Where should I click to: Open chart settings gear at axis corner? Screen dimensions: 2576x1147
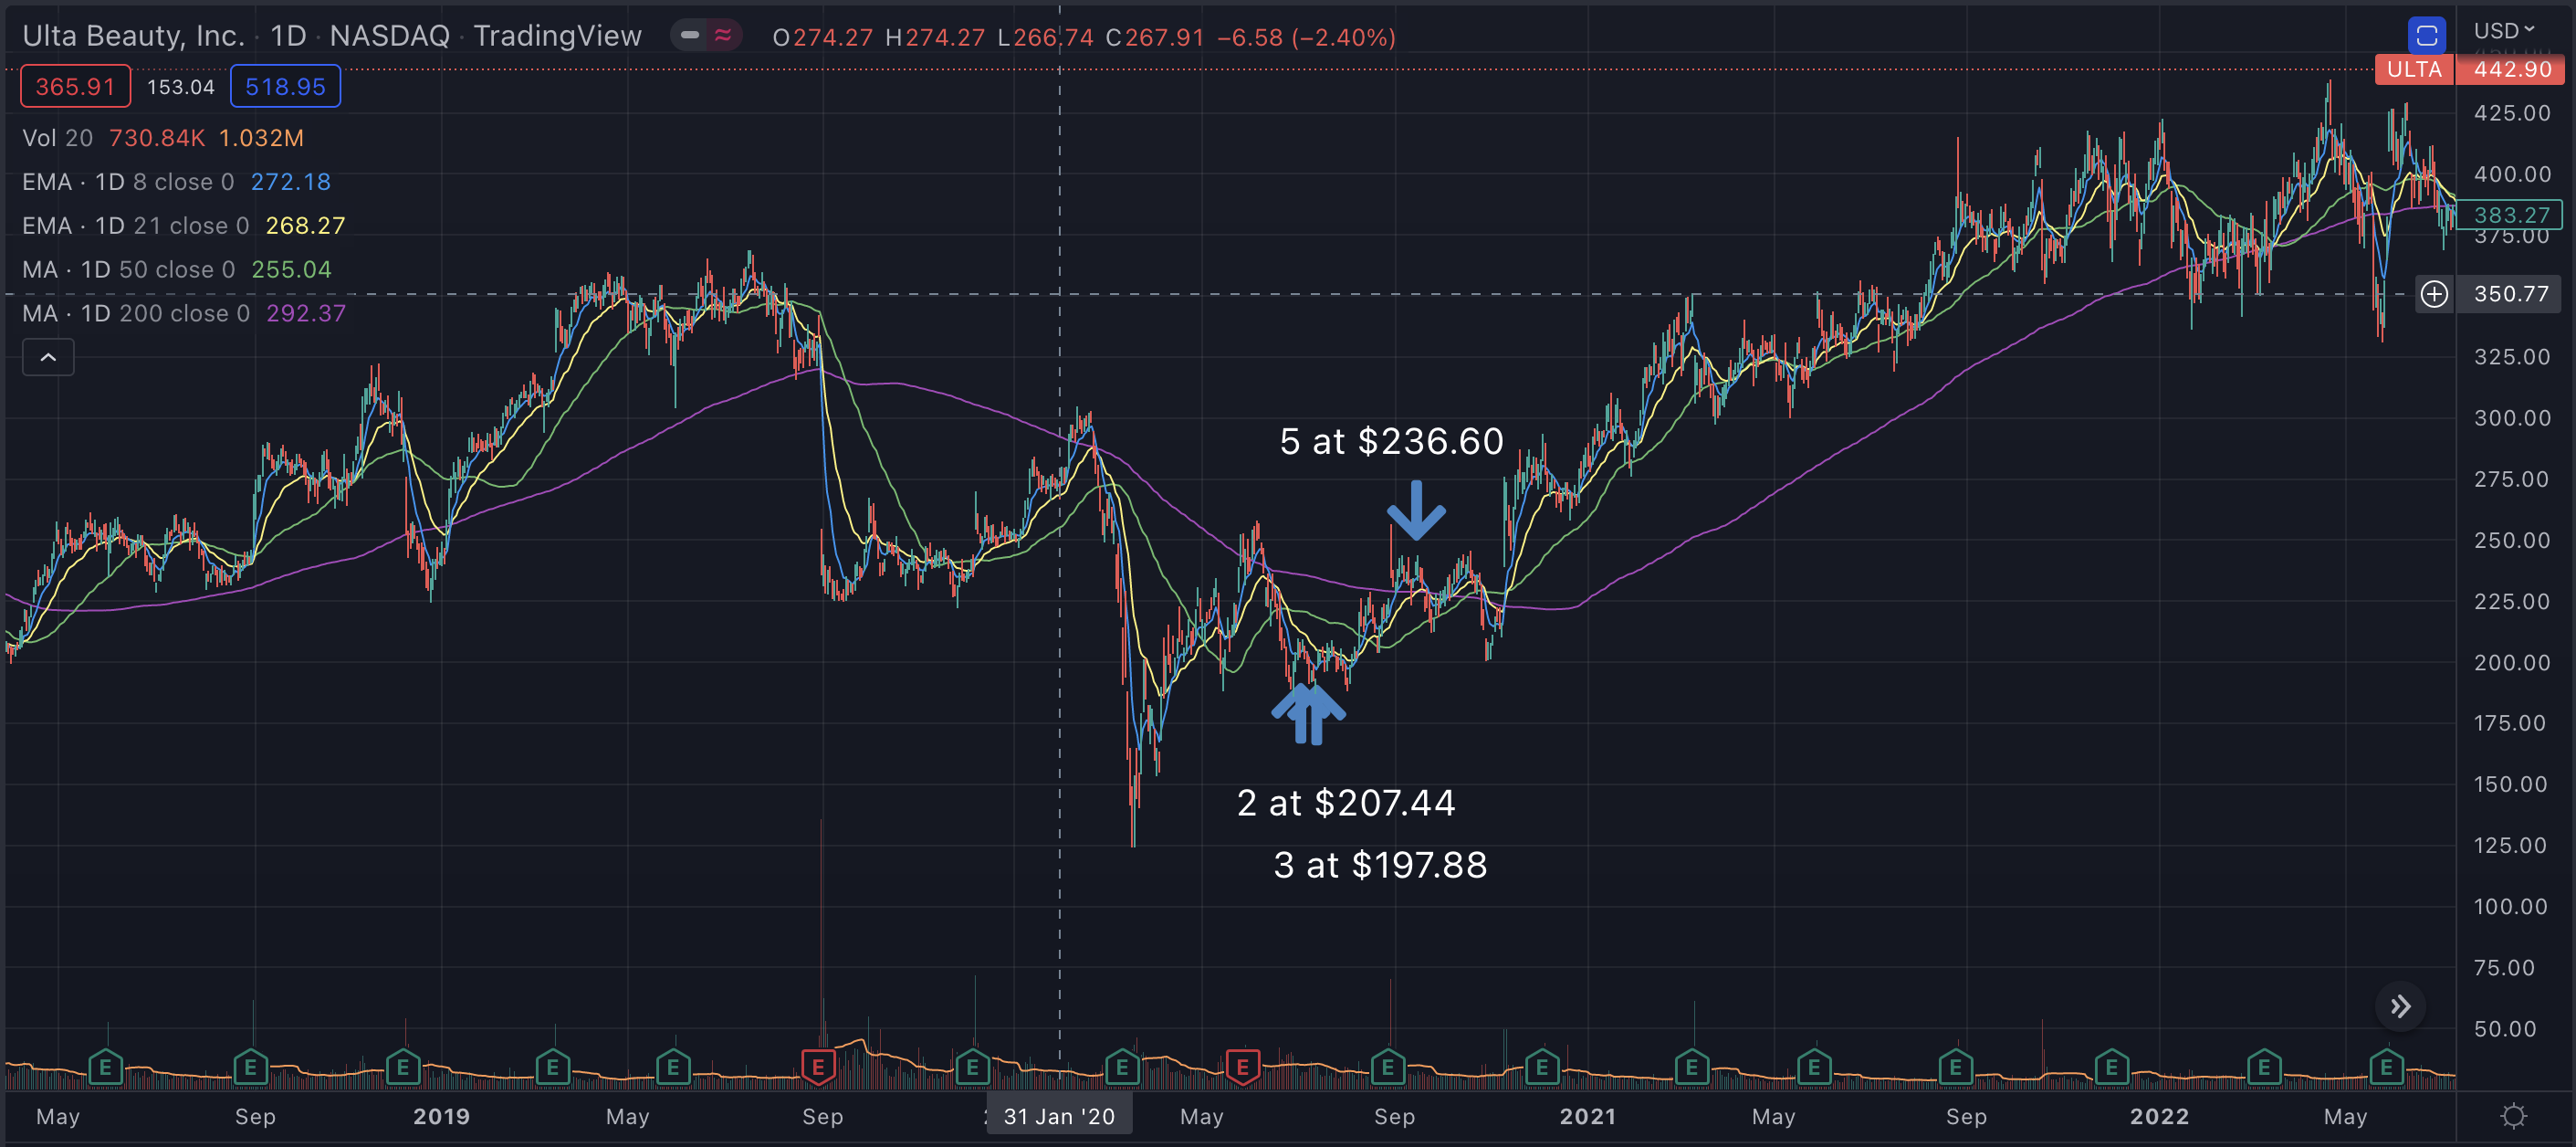[x=2513, y=1116]
